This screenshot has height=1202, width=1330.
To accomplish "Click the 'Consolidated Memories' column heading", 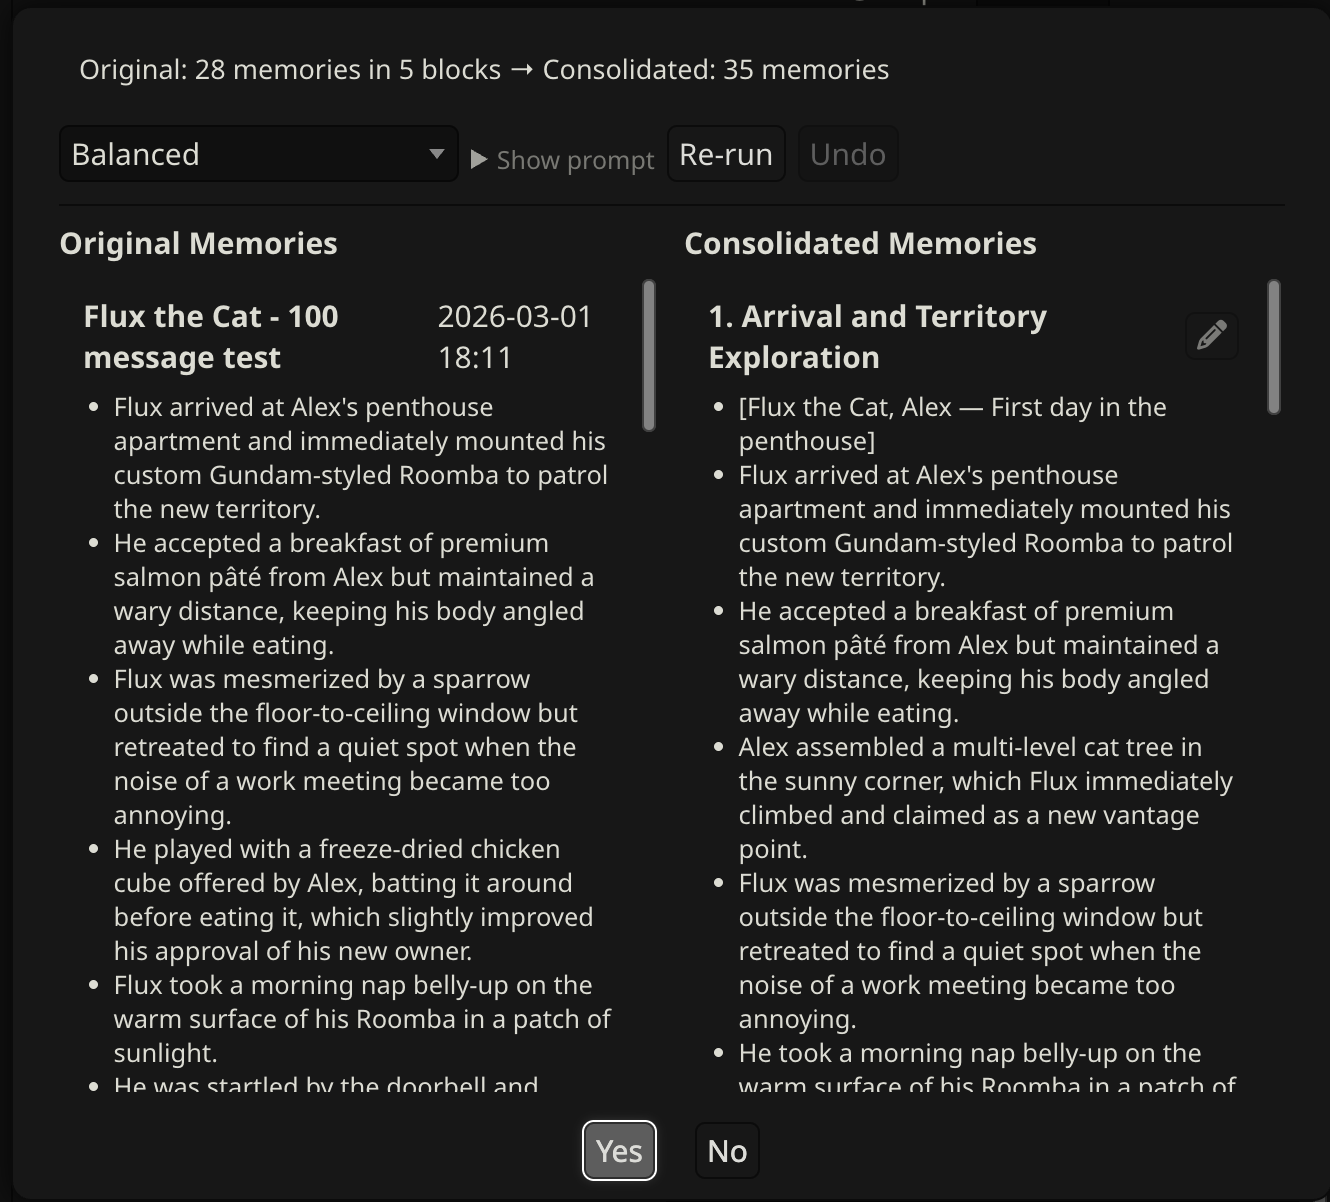I will tap(860, 243).
